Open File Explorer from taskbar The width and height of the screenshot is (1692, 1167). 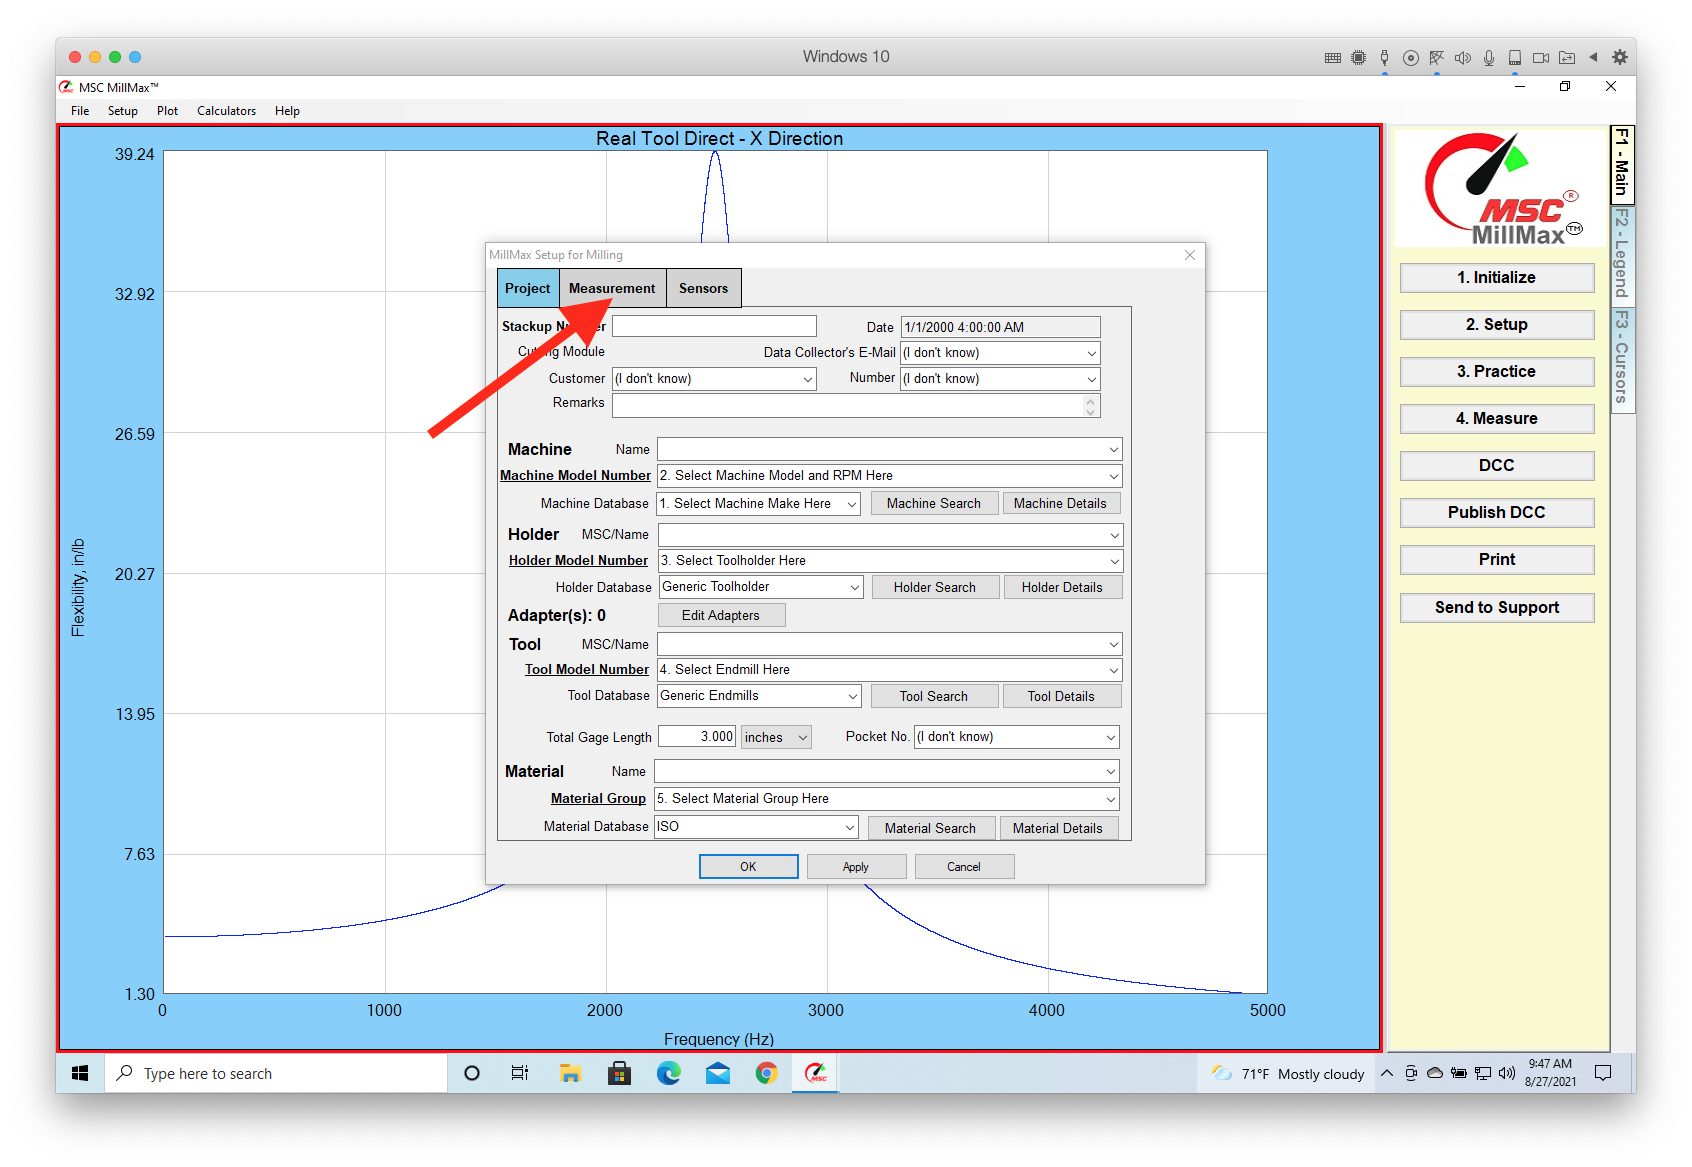click(x=570, y=1073)
